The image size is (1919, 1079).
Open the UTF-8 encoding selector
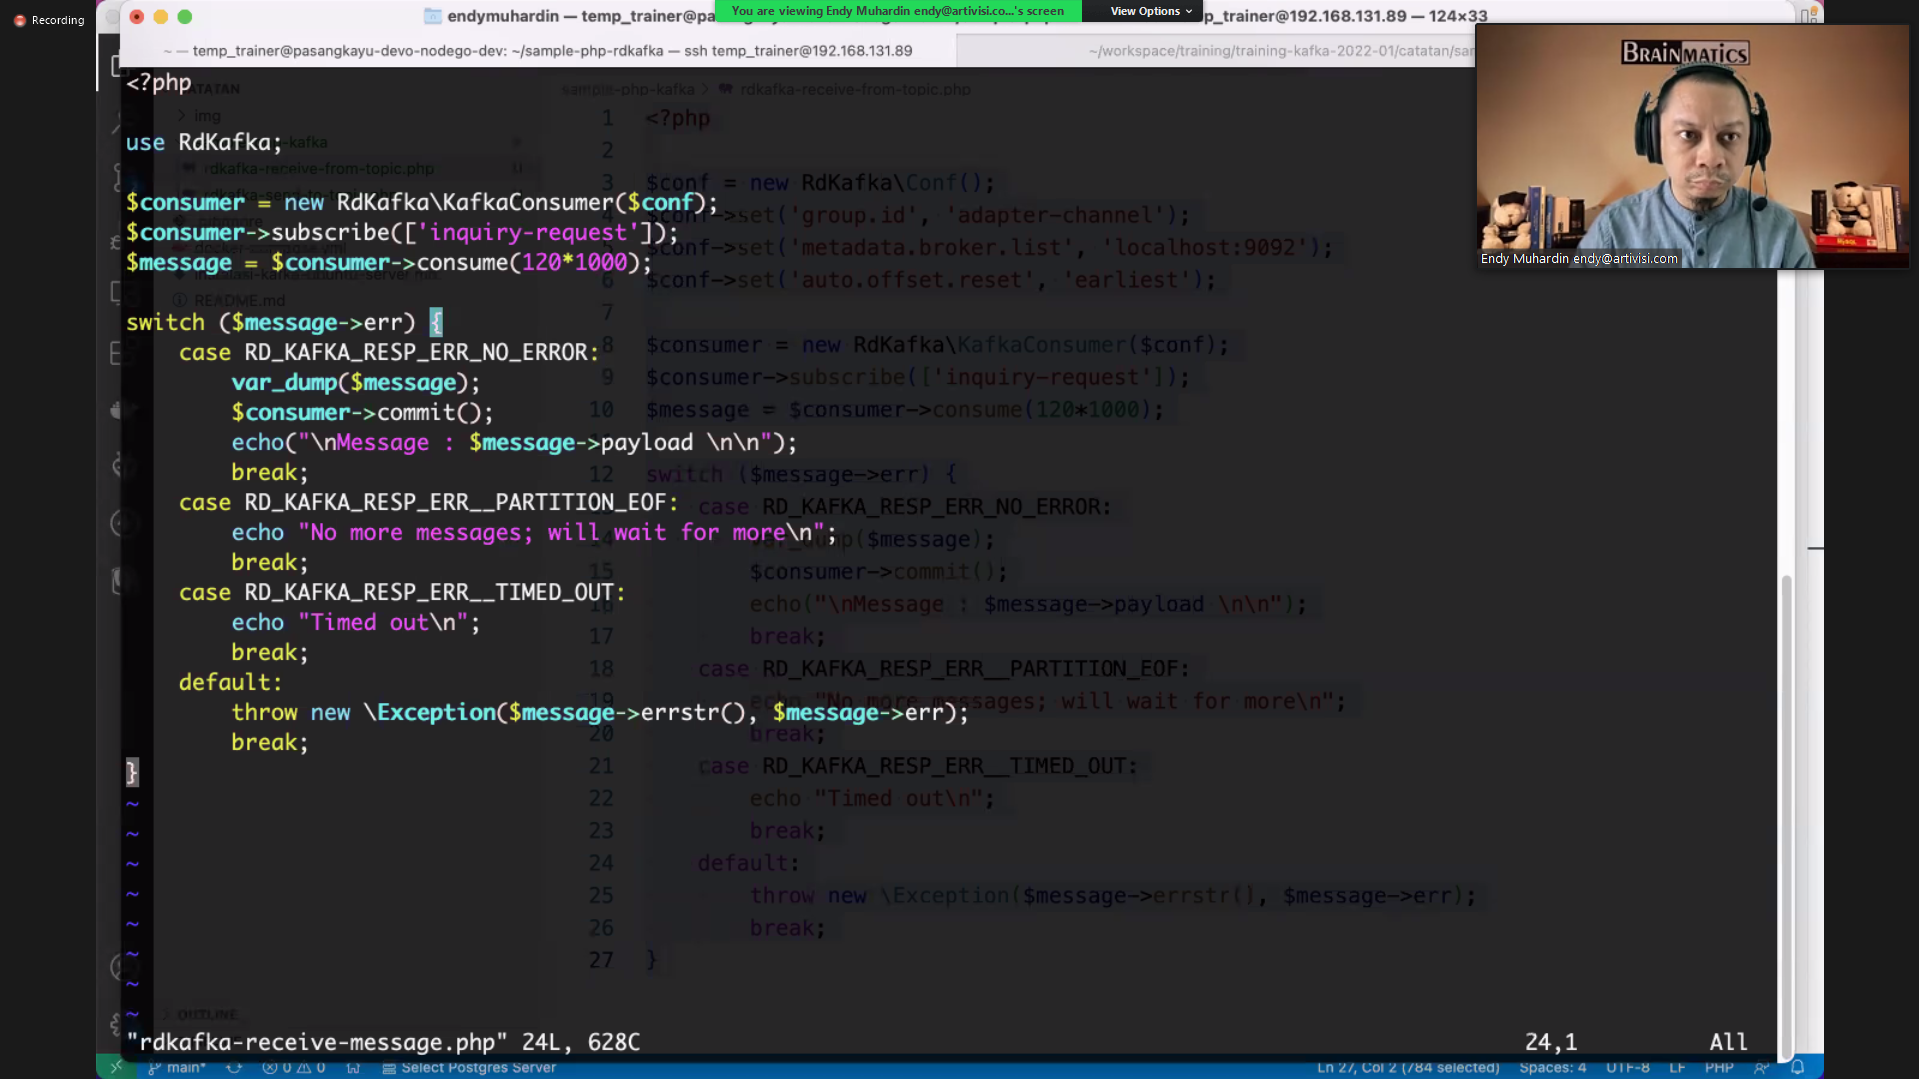point(1627,1067)
